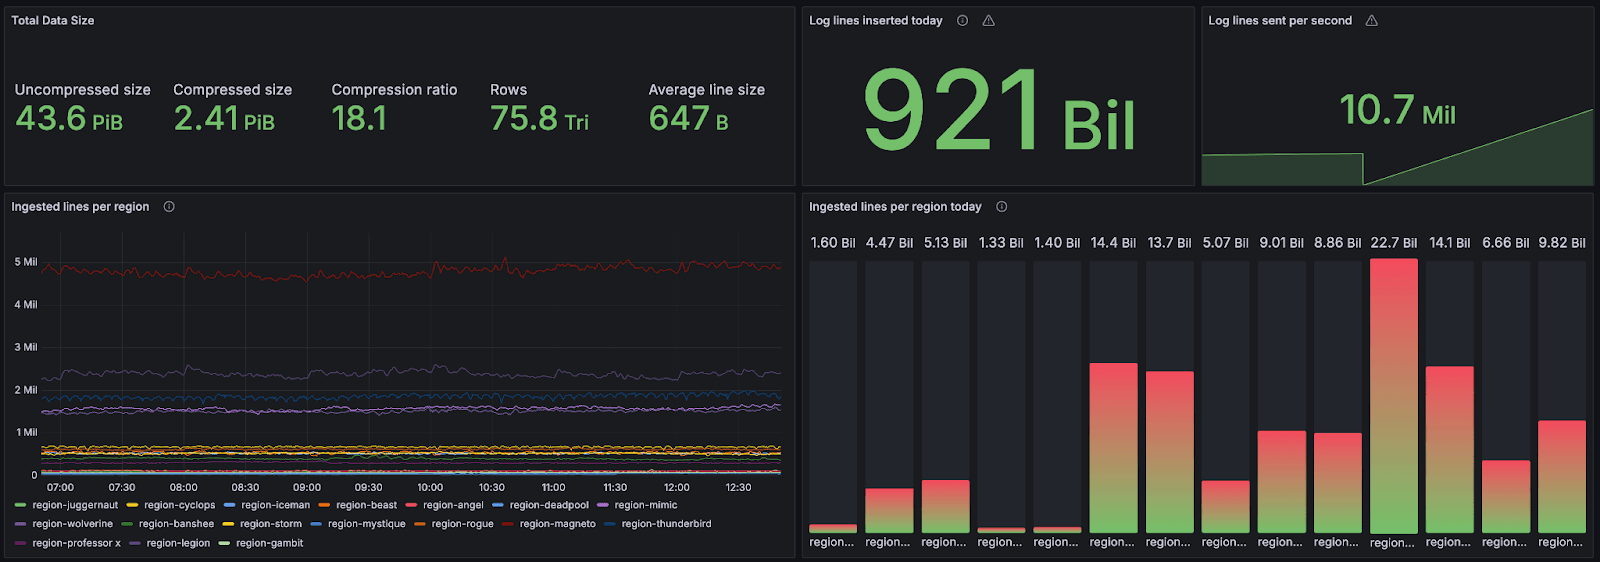Click the 921 Bil stat value

click(x=998, y=112)
